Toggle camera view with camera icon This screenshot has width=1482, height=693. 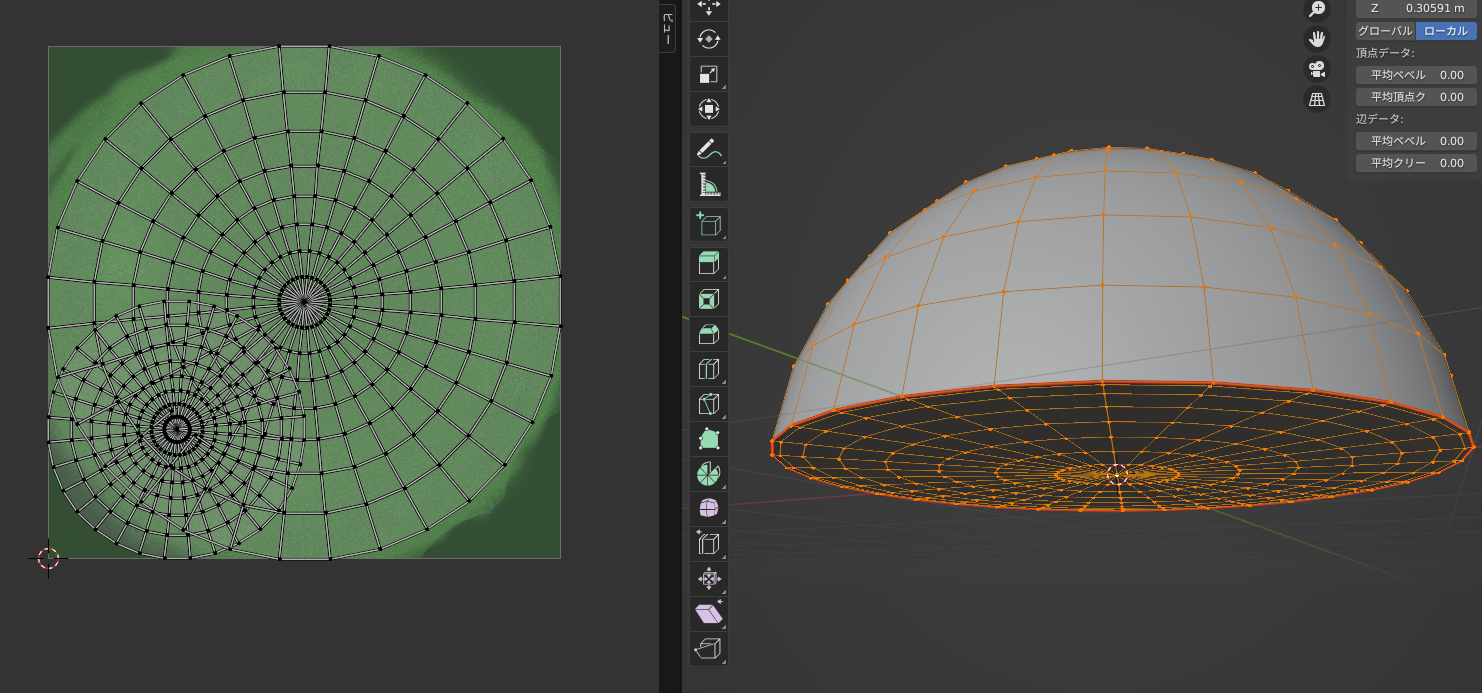coord(1317,69)
